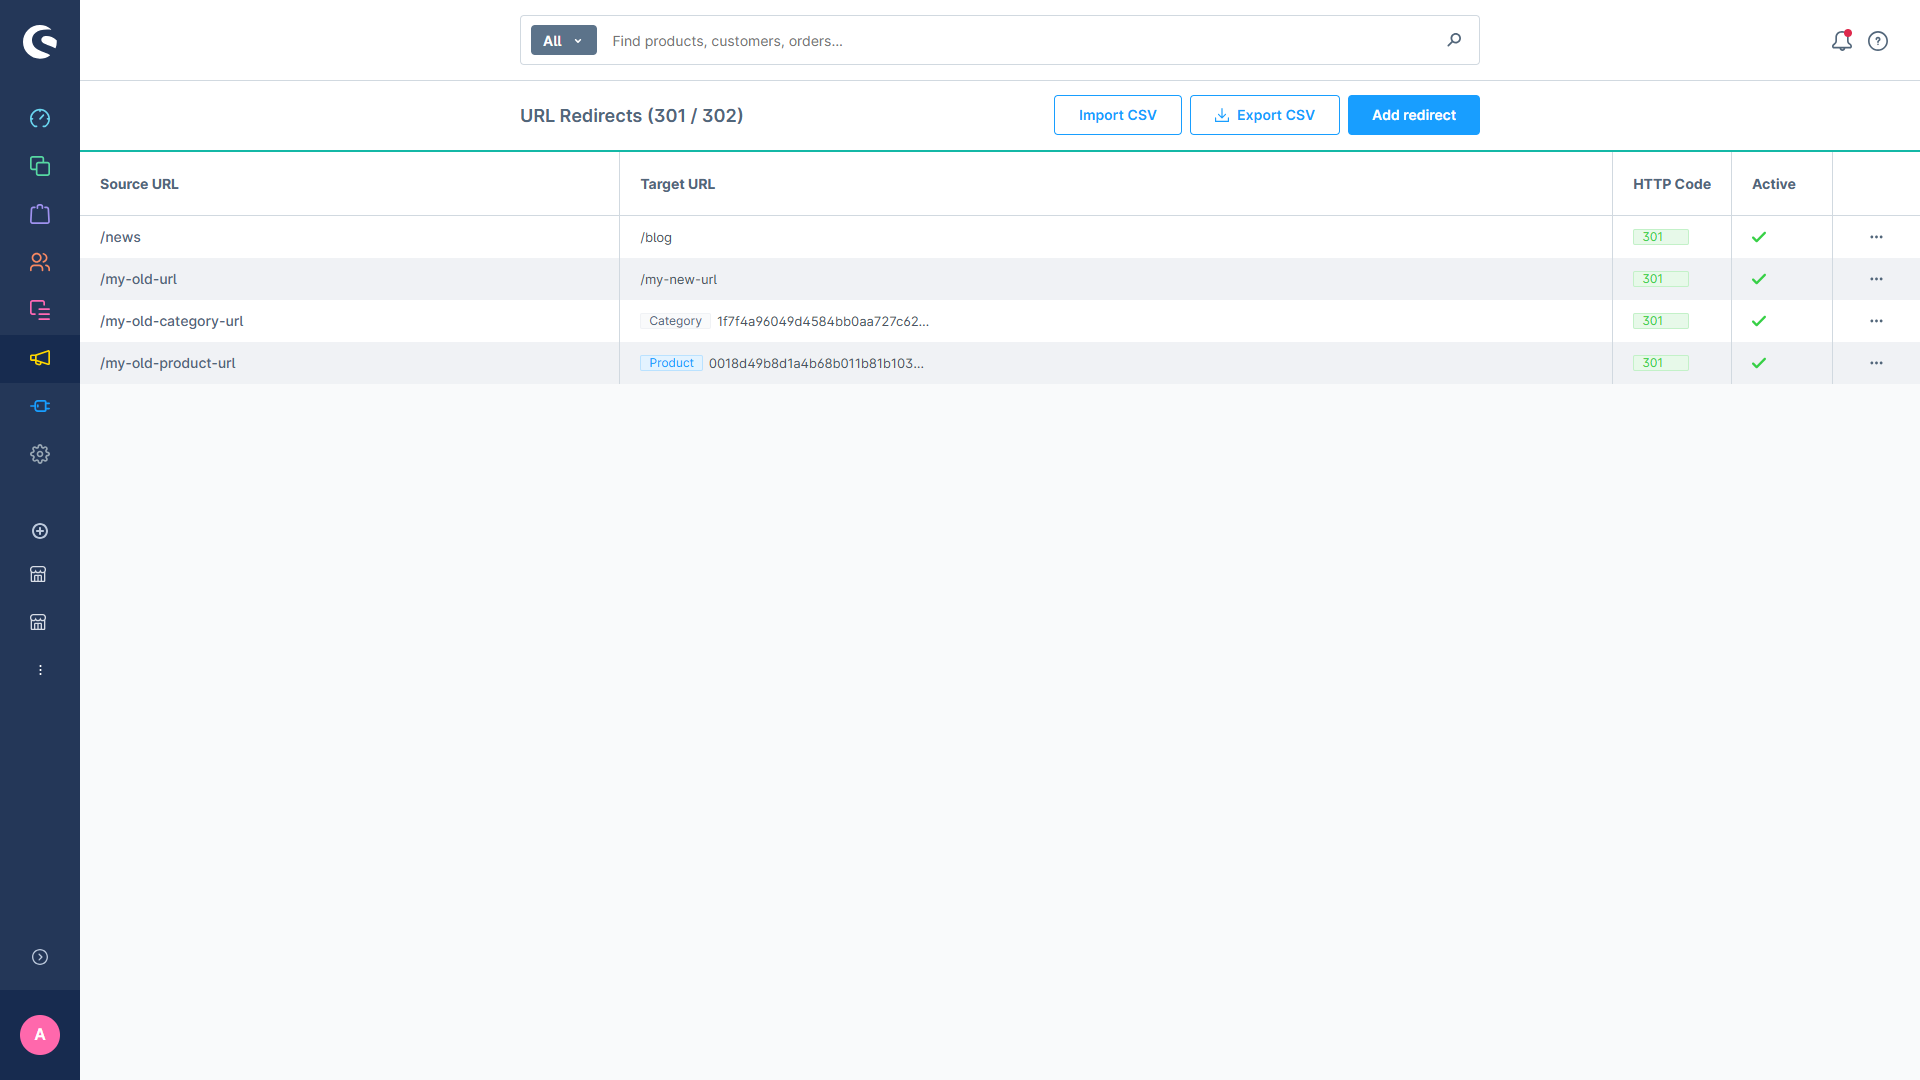Toggle Active checkmark on /my-old-url row

(x=1760, y=279)
